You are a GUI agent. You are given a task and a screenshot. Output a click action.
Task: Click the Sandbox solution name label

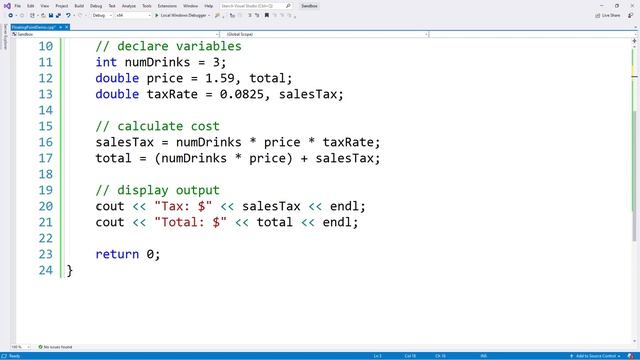tap(309, 6)
